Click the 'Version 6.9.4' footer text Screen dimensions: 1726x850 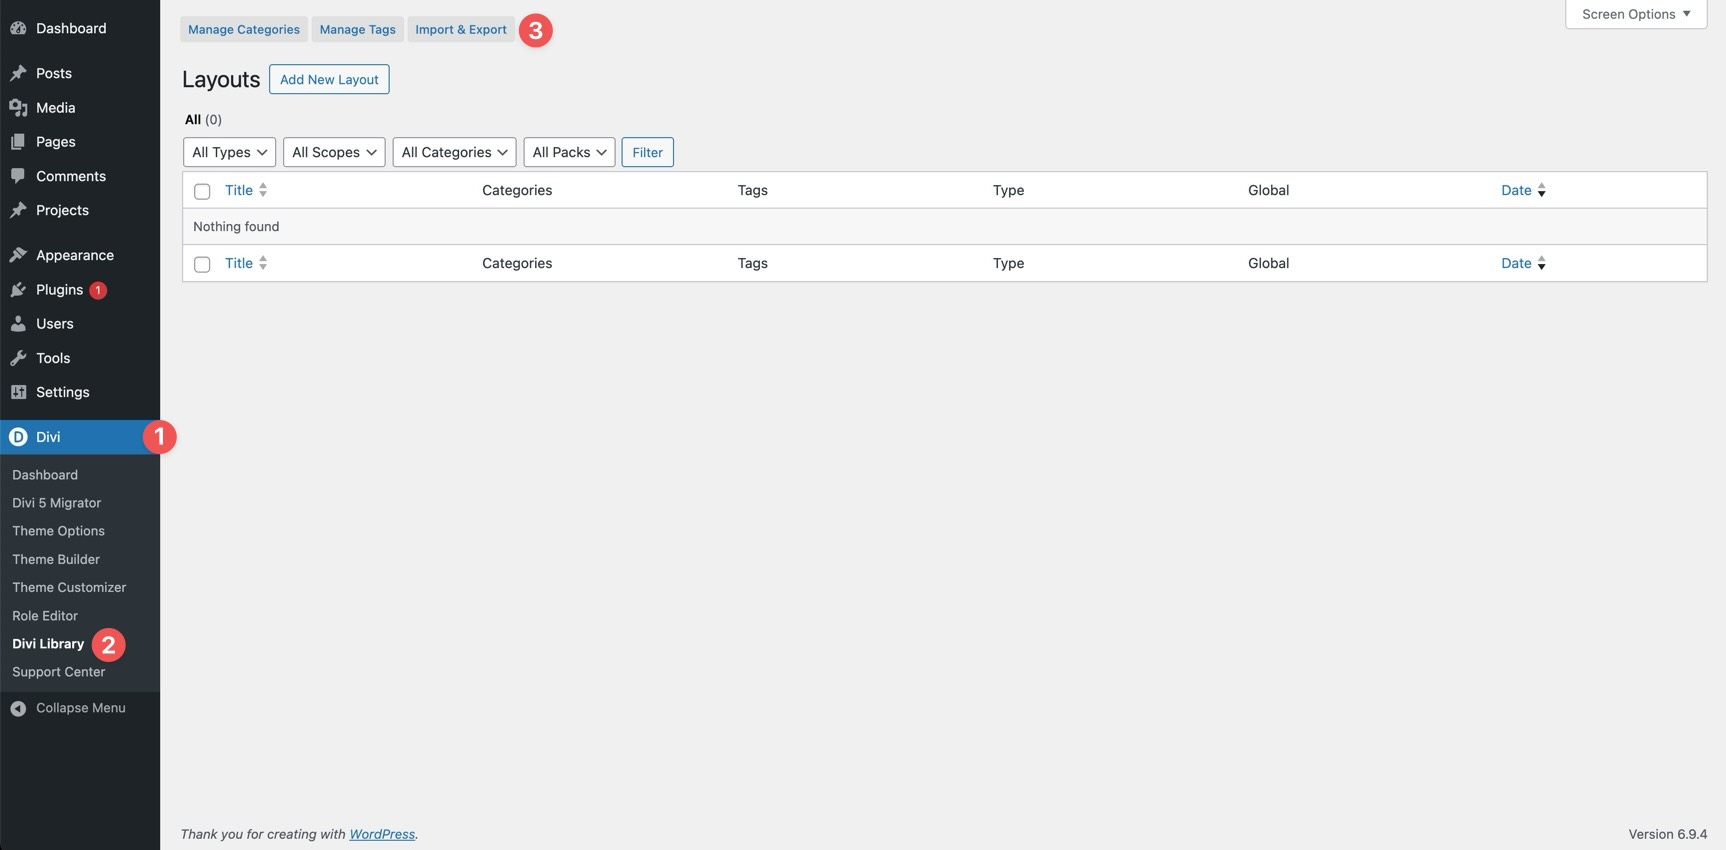pyautogui.click(x=1668, y=834)
